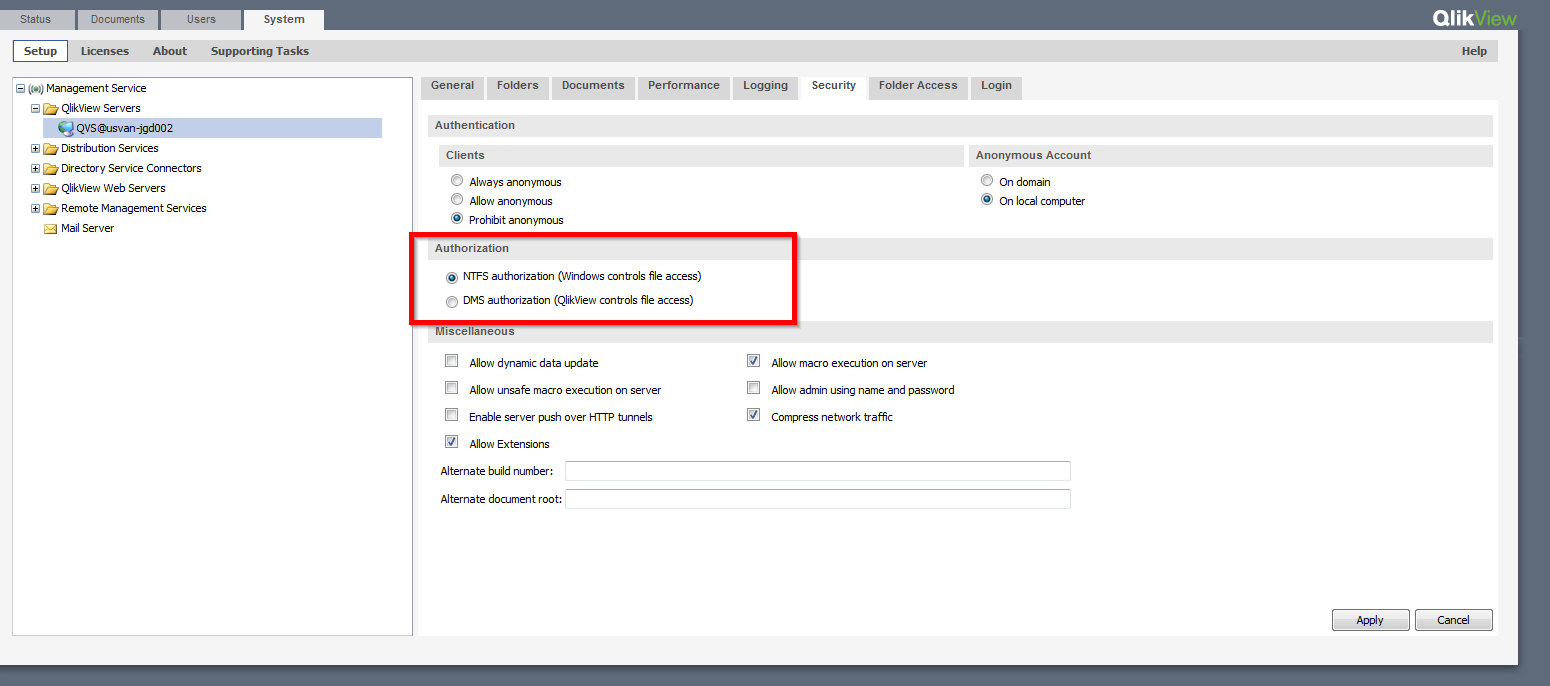Click the QlikView Web Servers folder icon

coord(50,188)
